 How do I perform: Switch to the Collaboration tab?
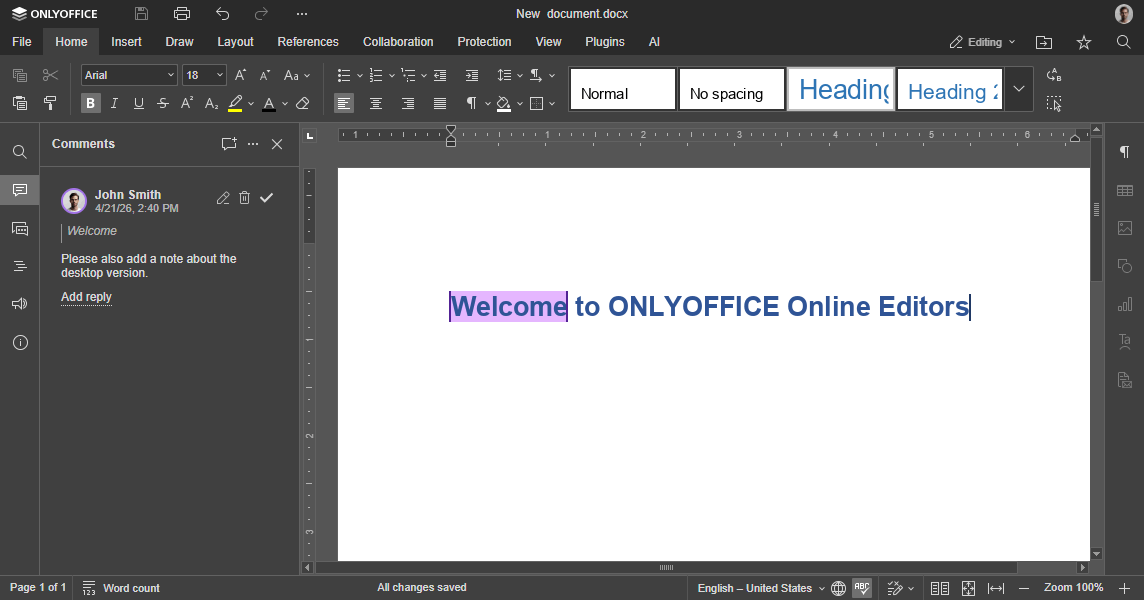tap(398, 42)
